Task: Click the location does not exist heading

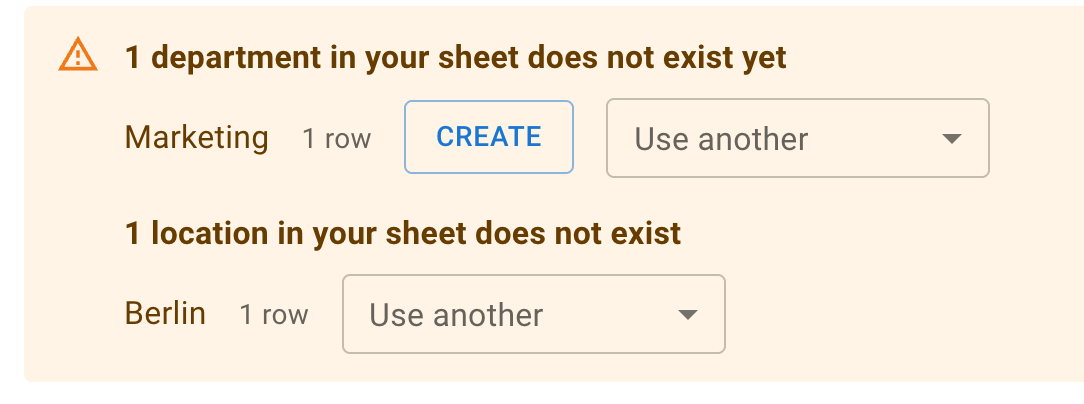Action: [x=403, y=234]
